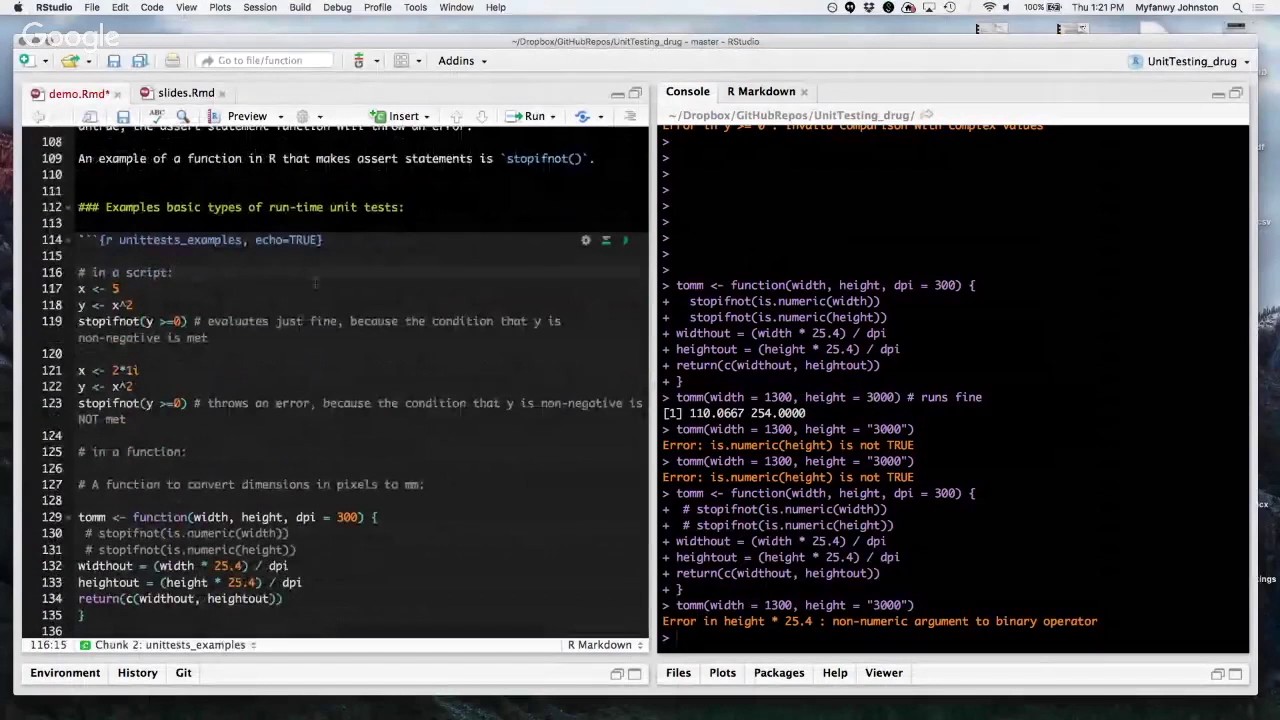The image size is (1280, 720).
Task: Click the Run button
Action: pyautogui.click(x=527, y=117)
